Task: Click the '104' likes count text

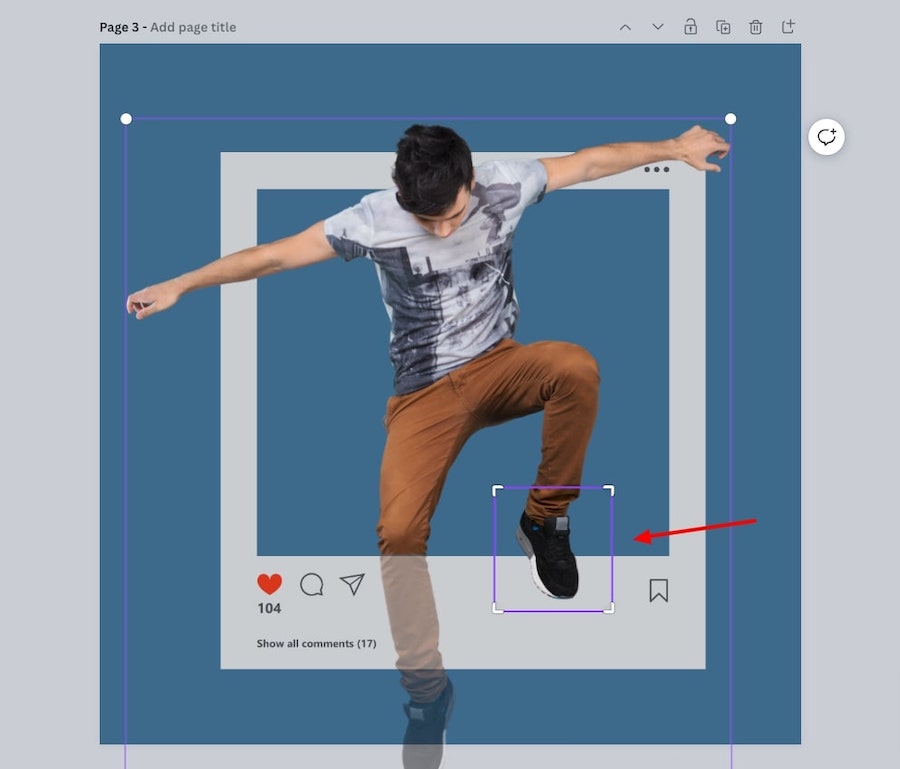Action: click(269, 608)
